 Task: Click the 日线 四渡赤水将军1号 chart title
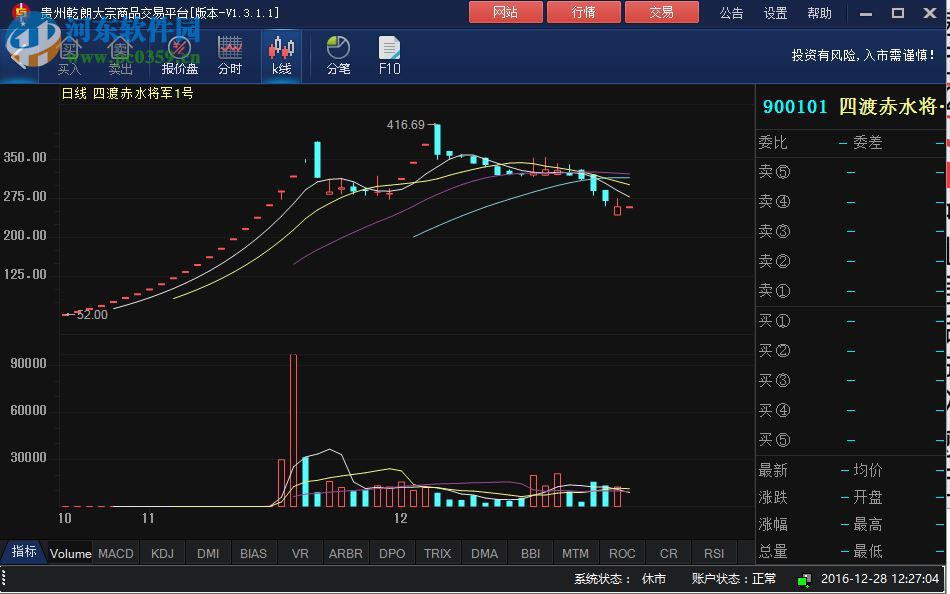(127, 93)
